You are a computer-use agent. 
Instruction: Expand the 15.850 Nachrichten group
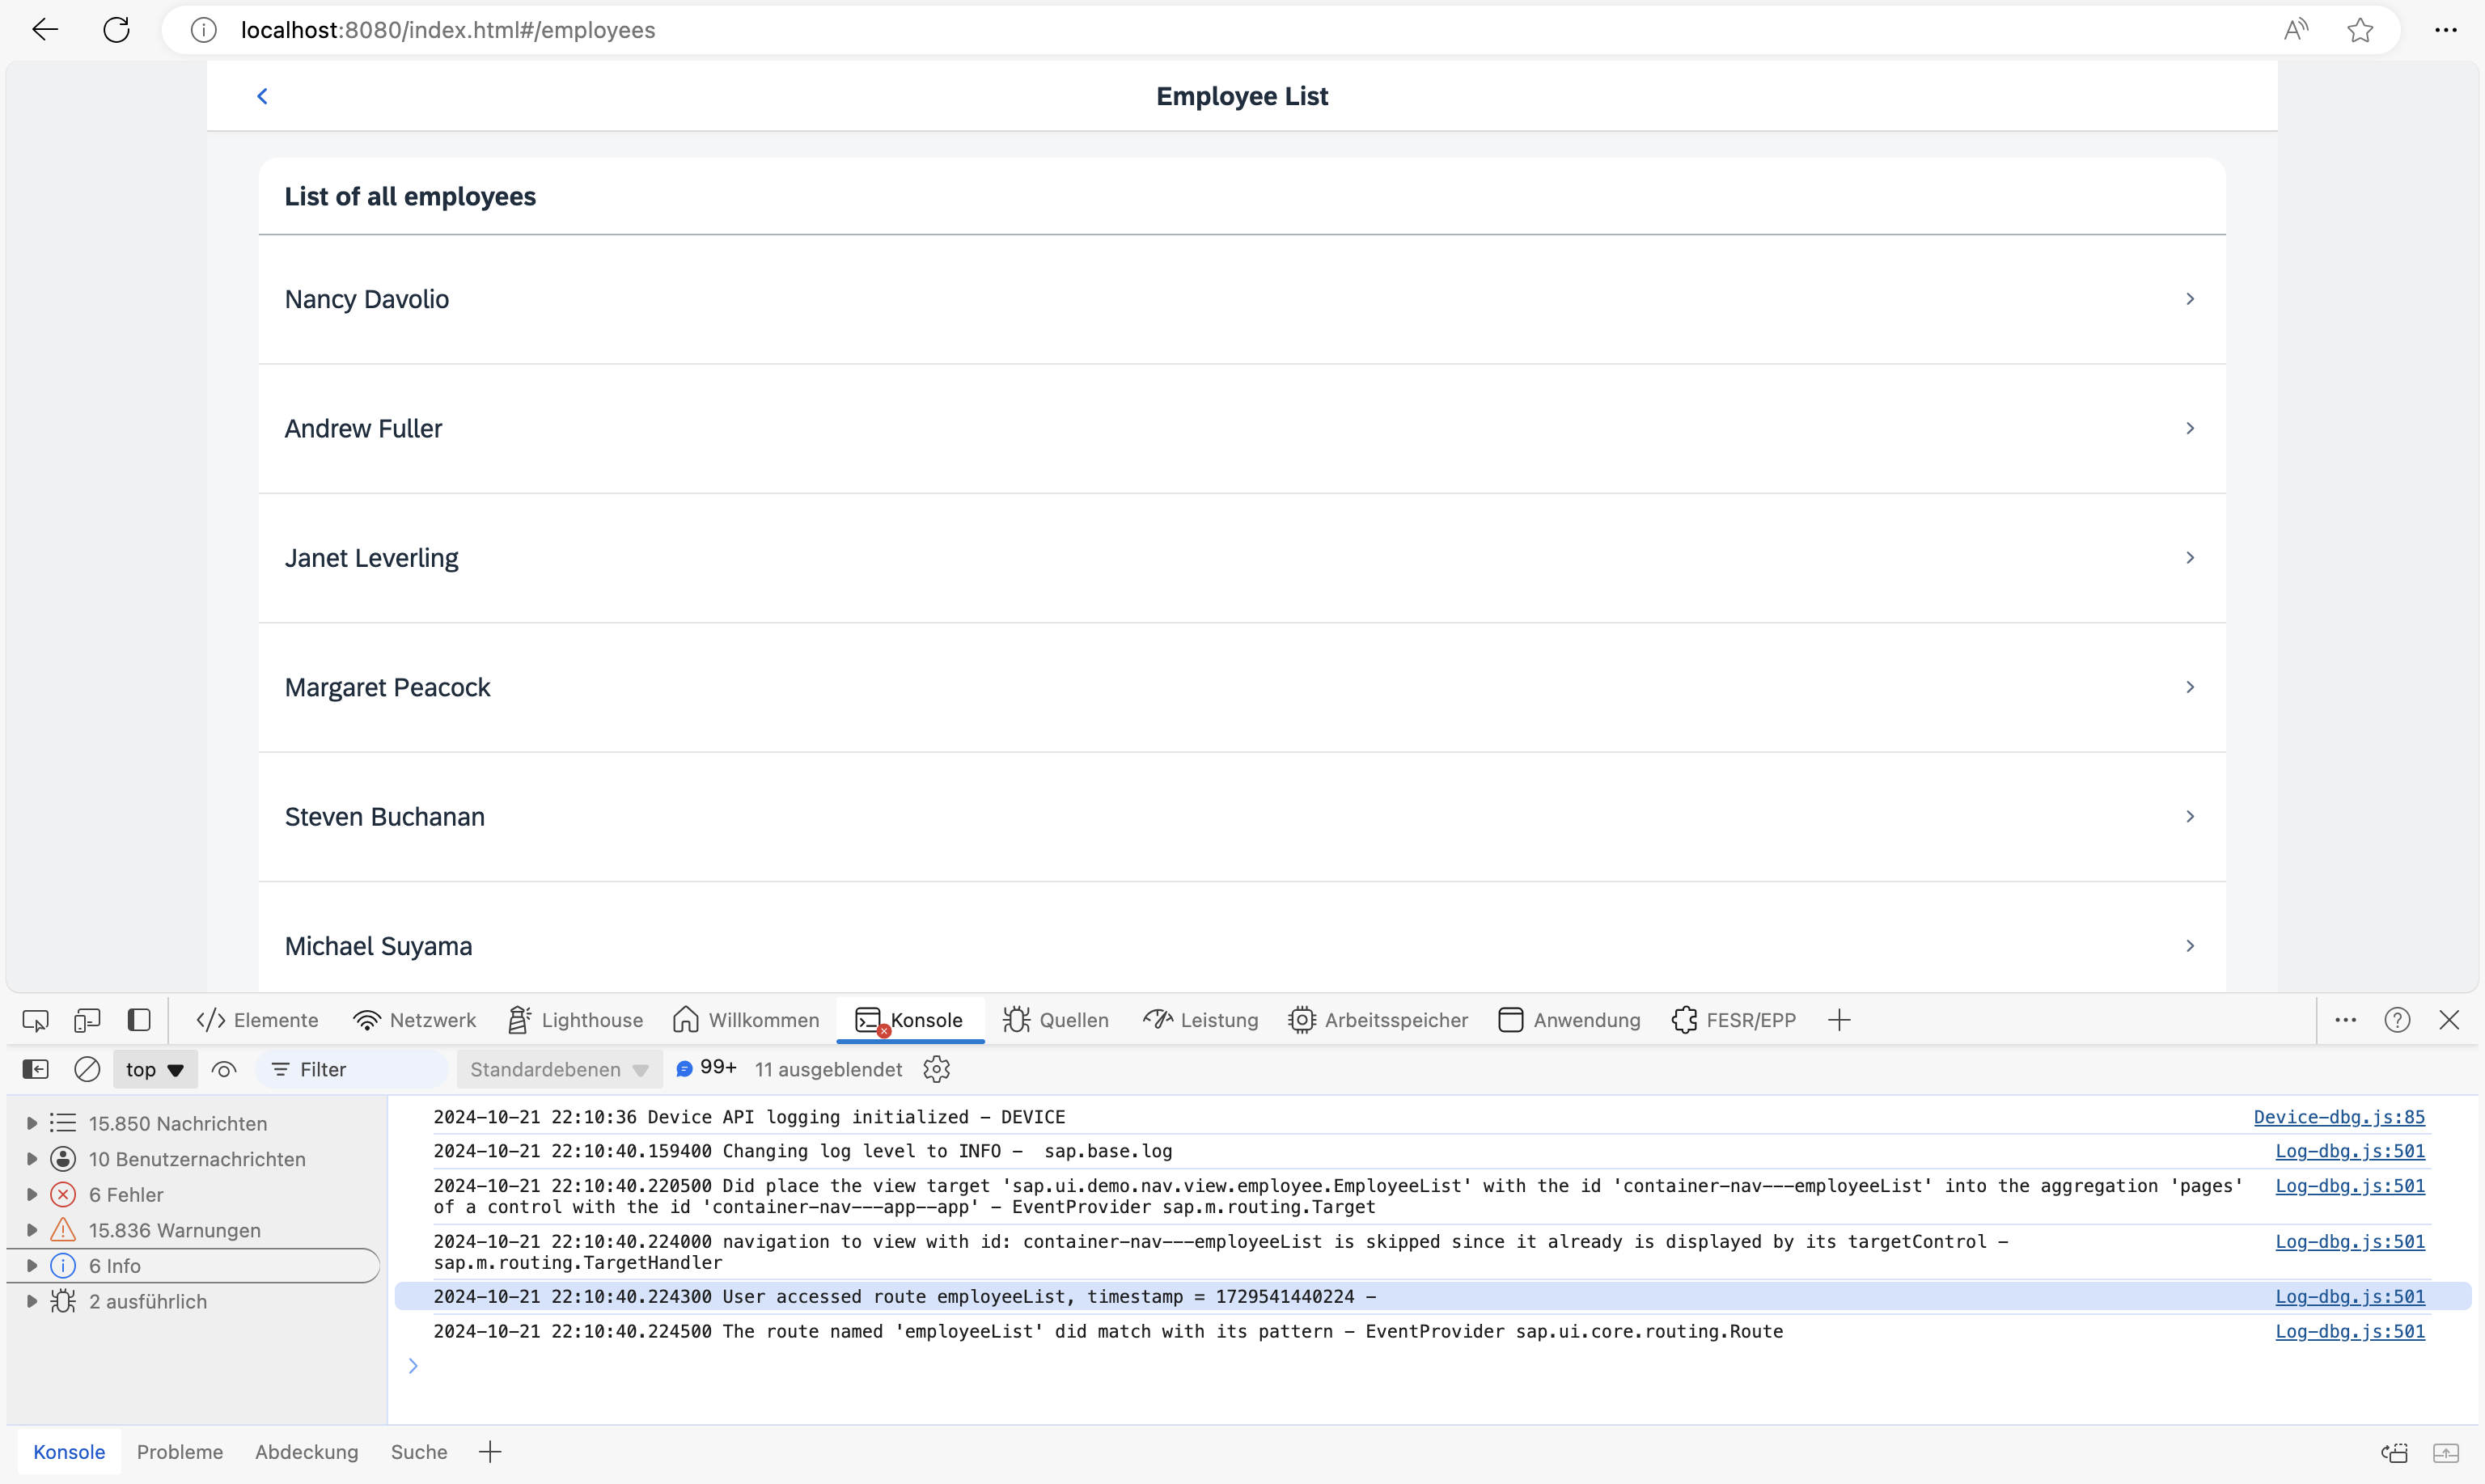coord(31,1123)
